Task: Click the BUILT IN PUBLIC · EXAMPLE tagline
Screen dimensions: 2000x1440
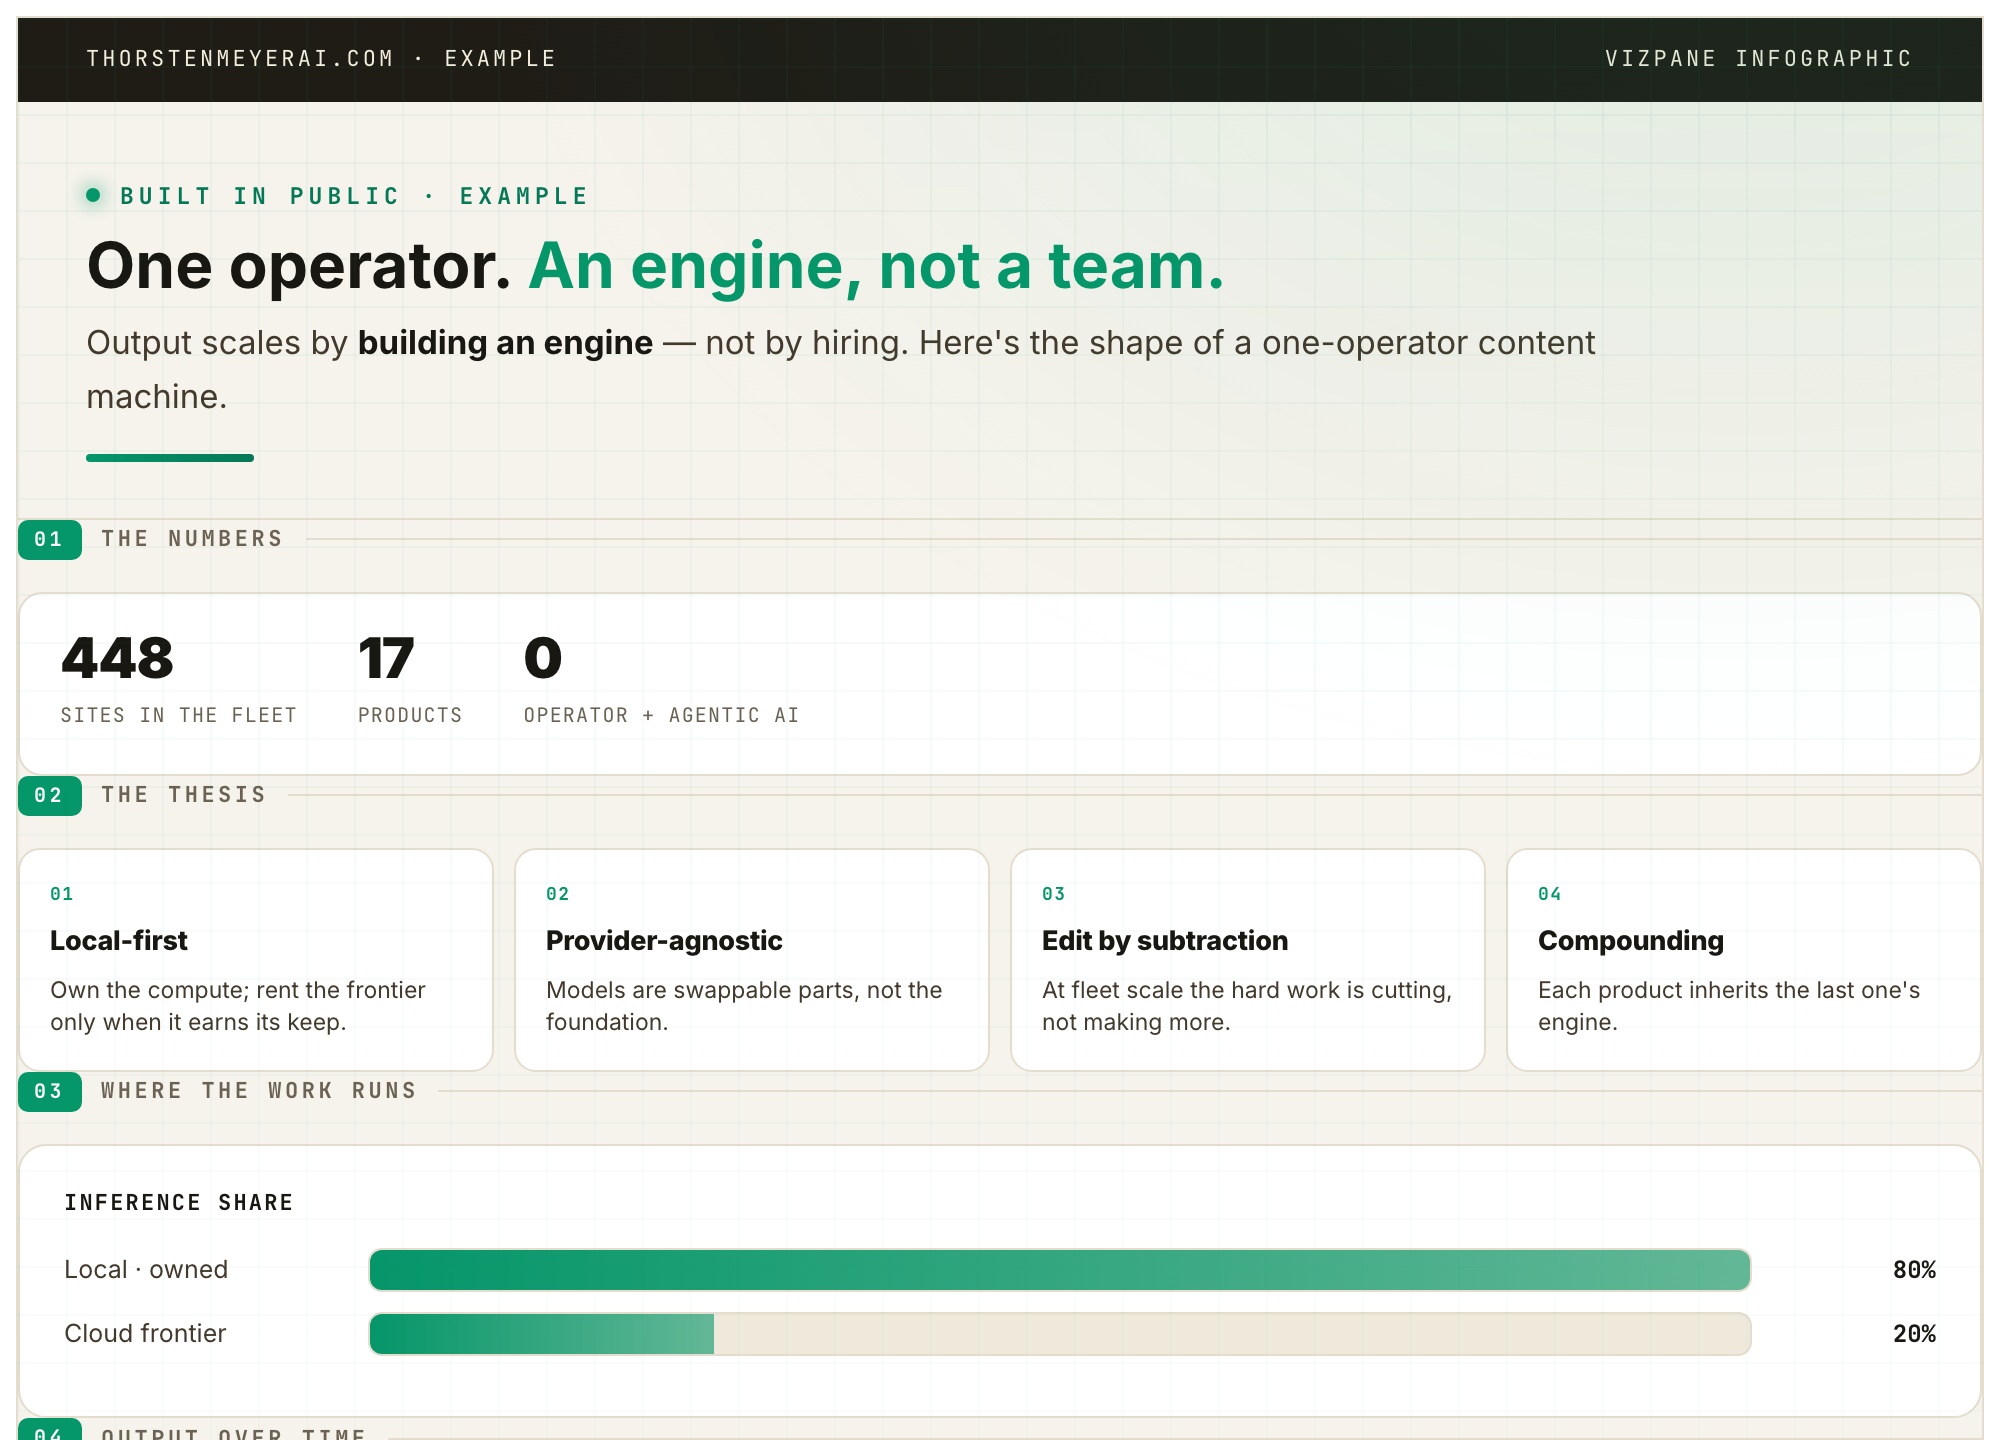Action: tap(354, 196)
